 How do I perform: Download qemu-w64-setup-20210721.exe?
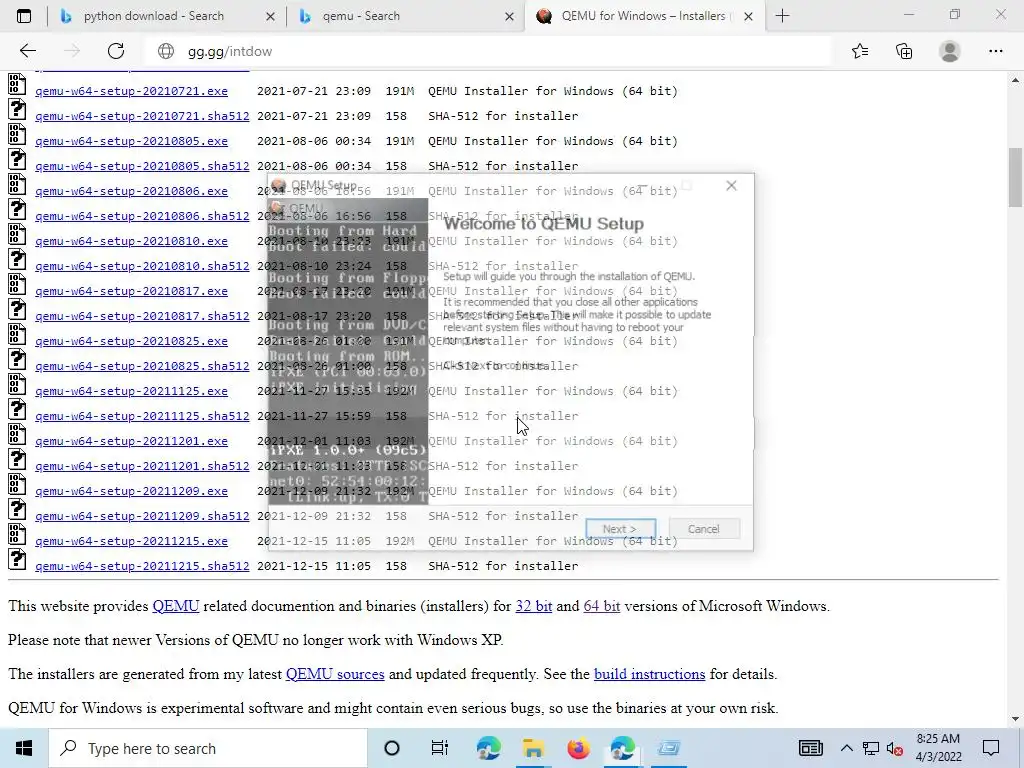[131, 91]
